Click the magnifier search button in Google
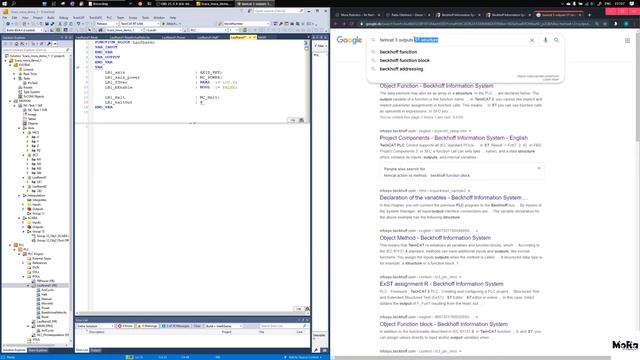This screenshot has width=640, height=360. tap(556, 40)
